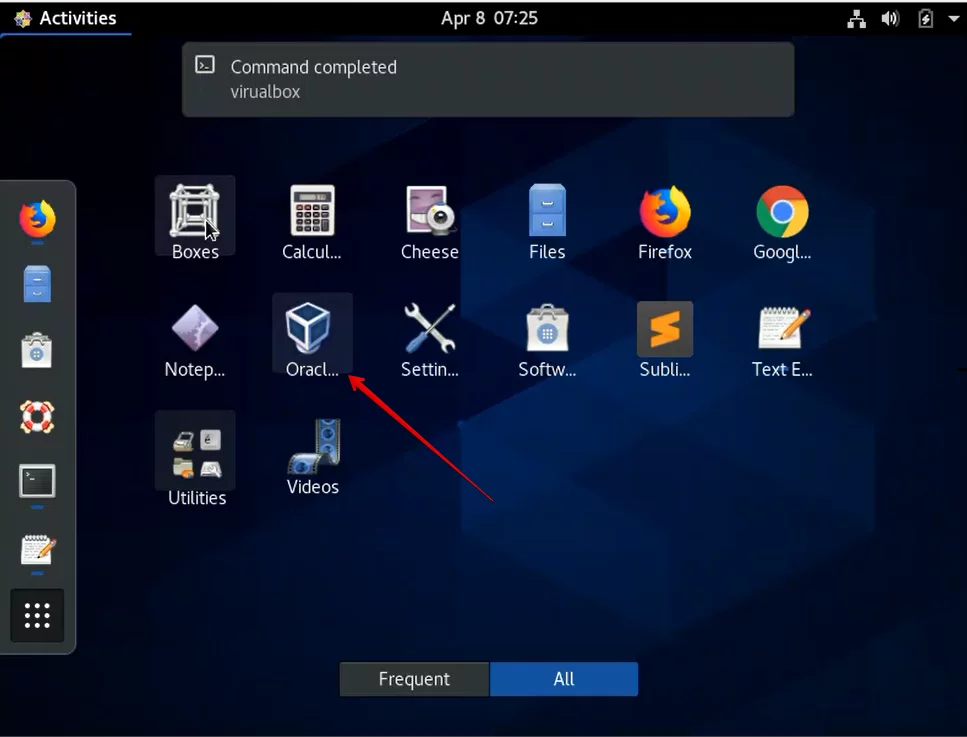967x737 pixels.
Task: Open Software from the app grid
Action: click(x=547, y=338)
